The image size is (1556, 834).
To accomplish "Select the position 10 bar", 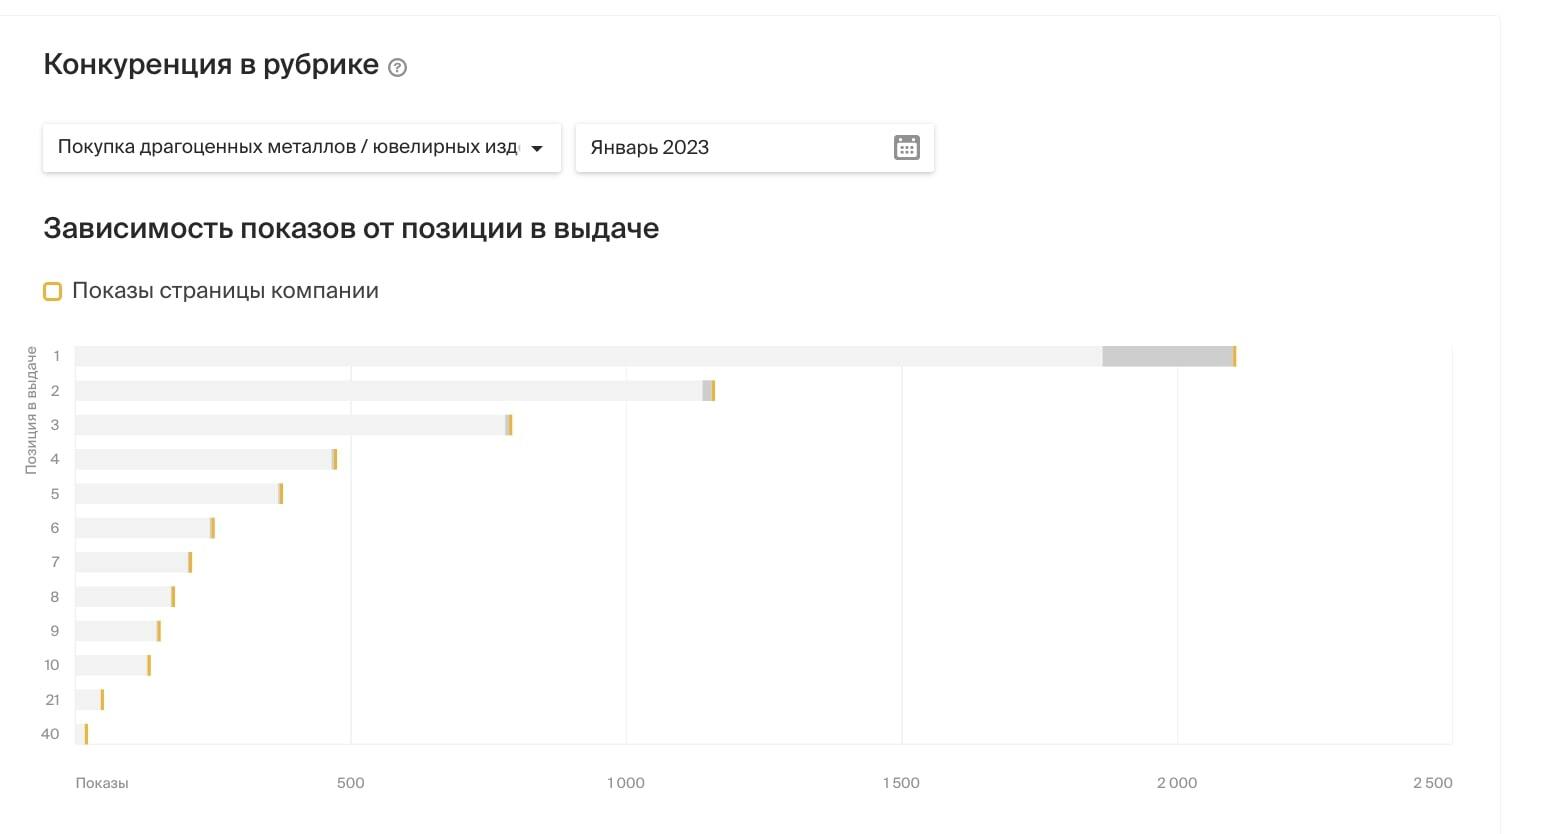I will [x=113, y=665].
